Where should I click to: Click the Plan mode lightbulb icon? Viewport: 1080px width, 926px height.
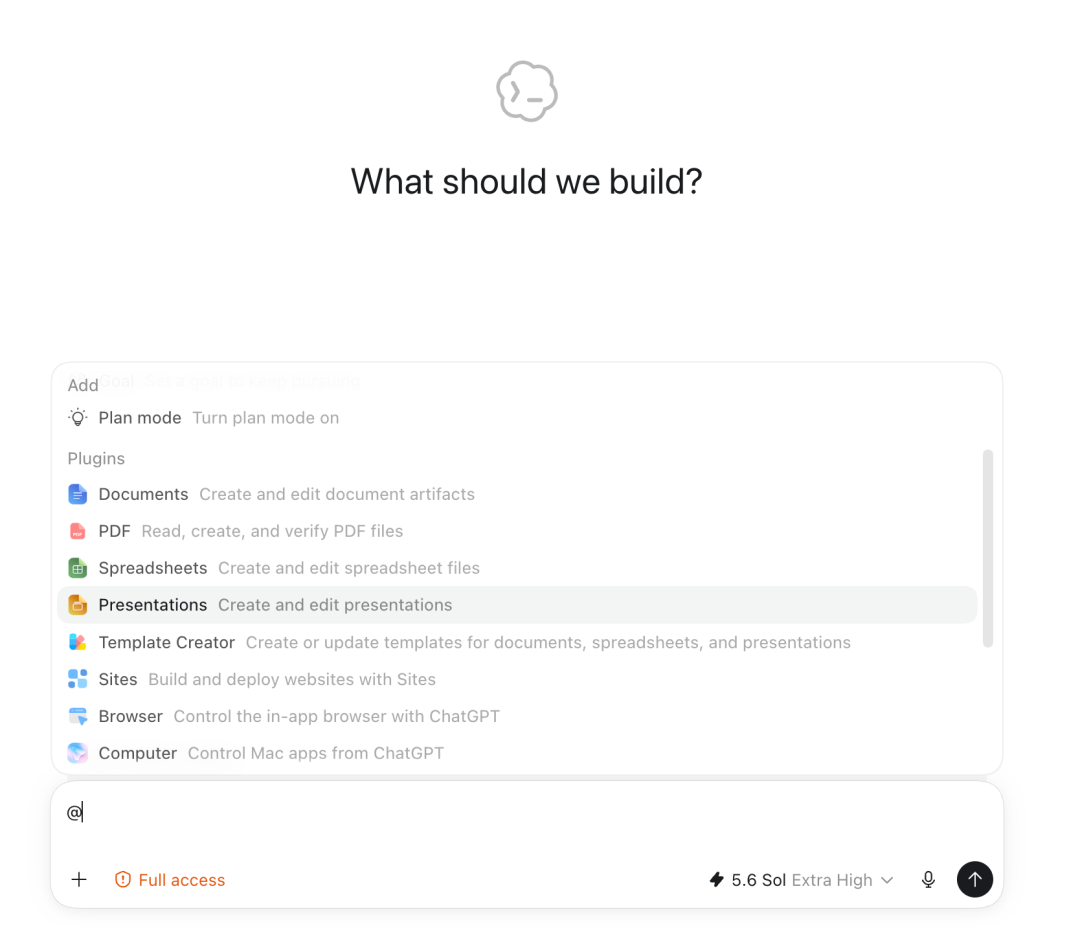tap(78, 418)
